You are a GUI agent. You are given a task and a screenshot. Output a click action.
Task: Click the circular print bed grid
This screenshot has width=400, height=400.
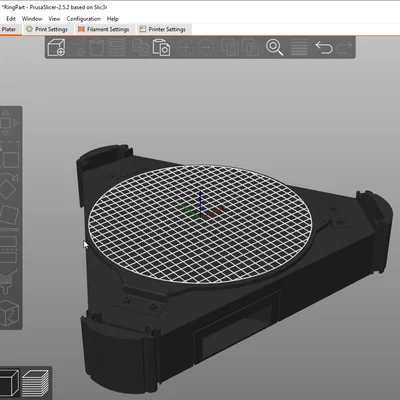click(200, 224)
